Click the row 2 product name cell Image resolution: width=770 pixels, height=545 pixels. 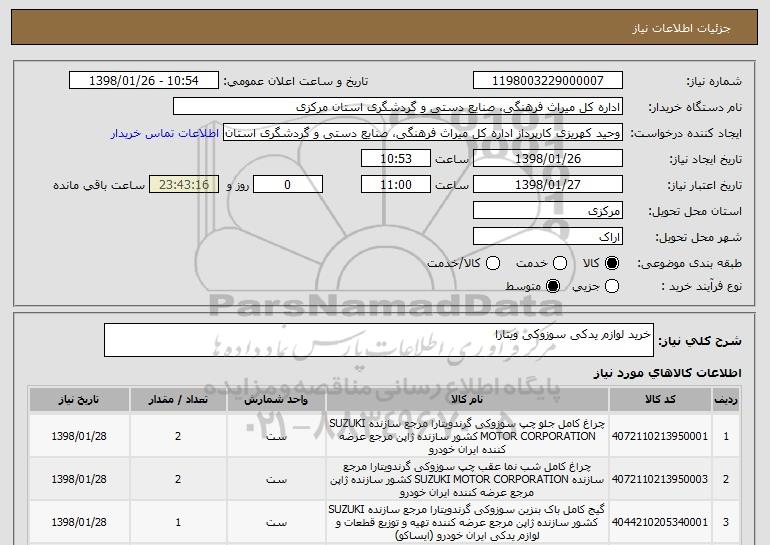pyautogui.click(x=467, y=479)
